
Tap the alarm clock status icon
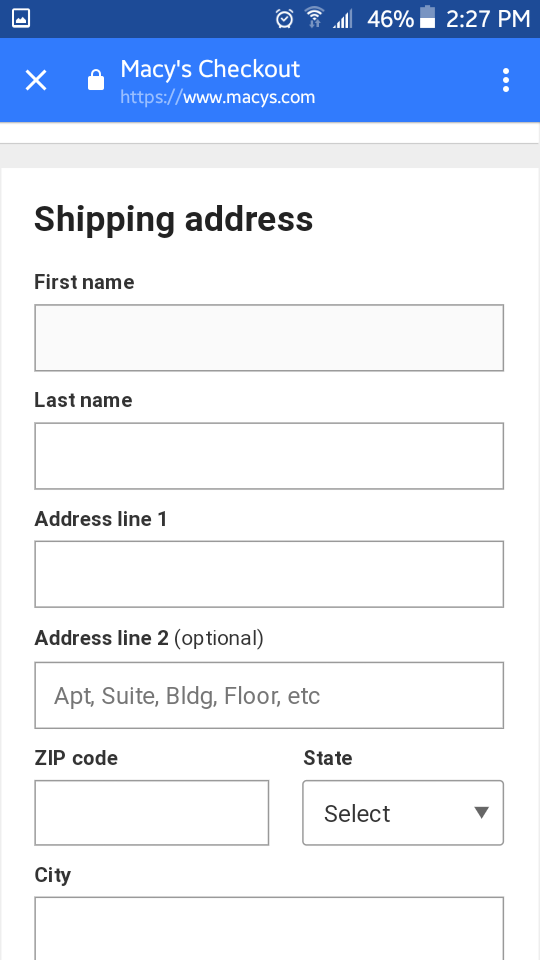click(x=284, y=18)
